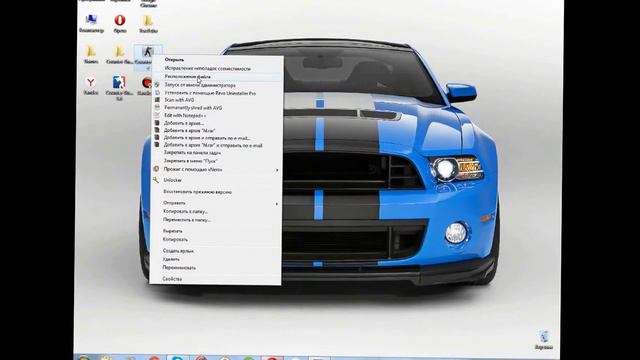This screenshot has width=640, height=360.
Task: Open the Yandex browser desktop shortcut
Action: point(91,86)
